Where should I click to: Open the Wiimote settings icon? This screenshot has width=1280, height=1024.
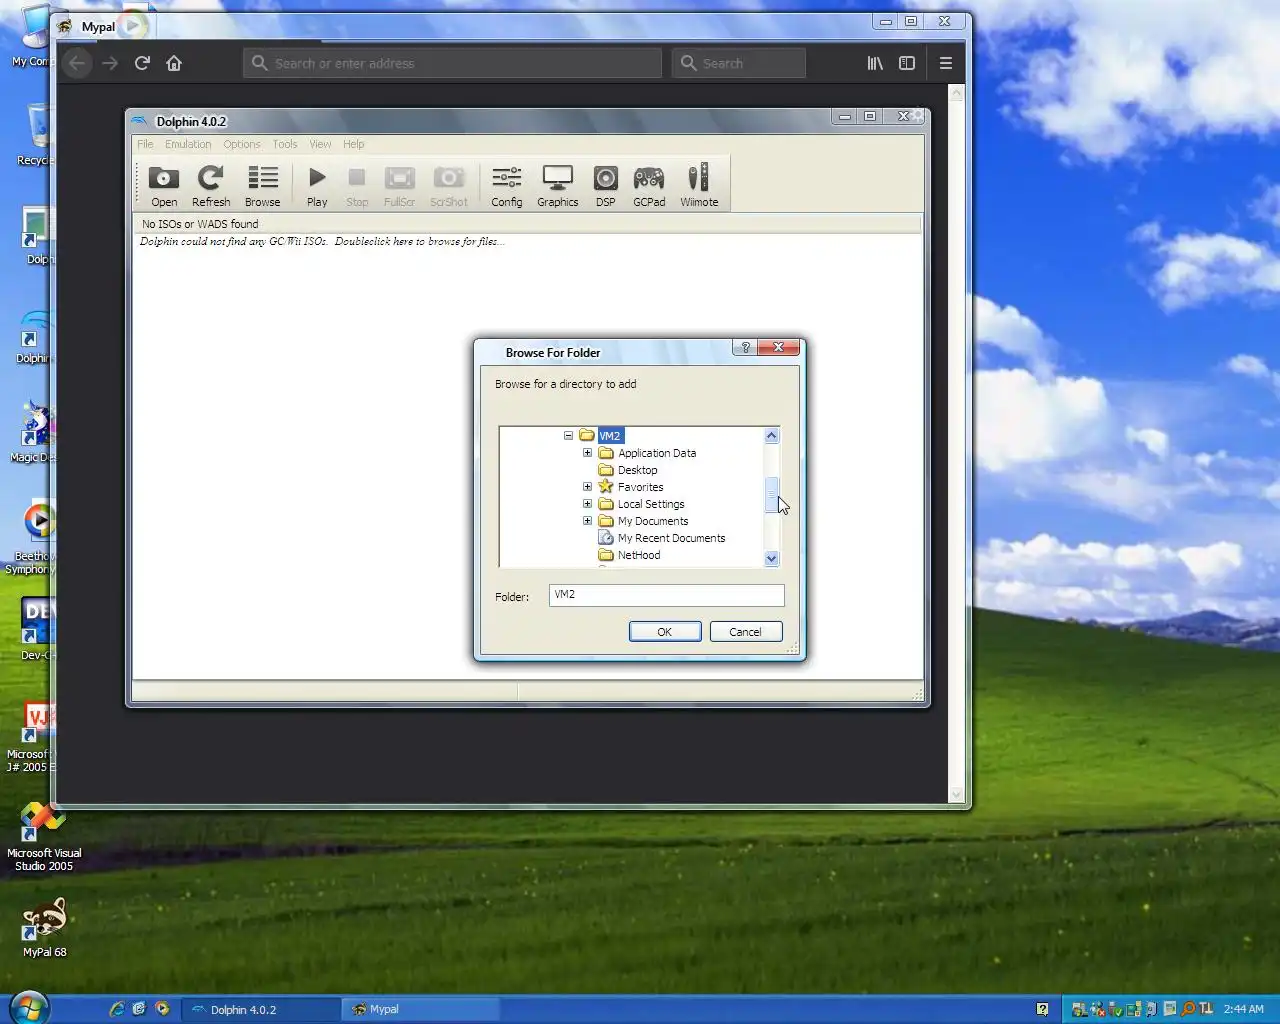click(x=699, y=186)
